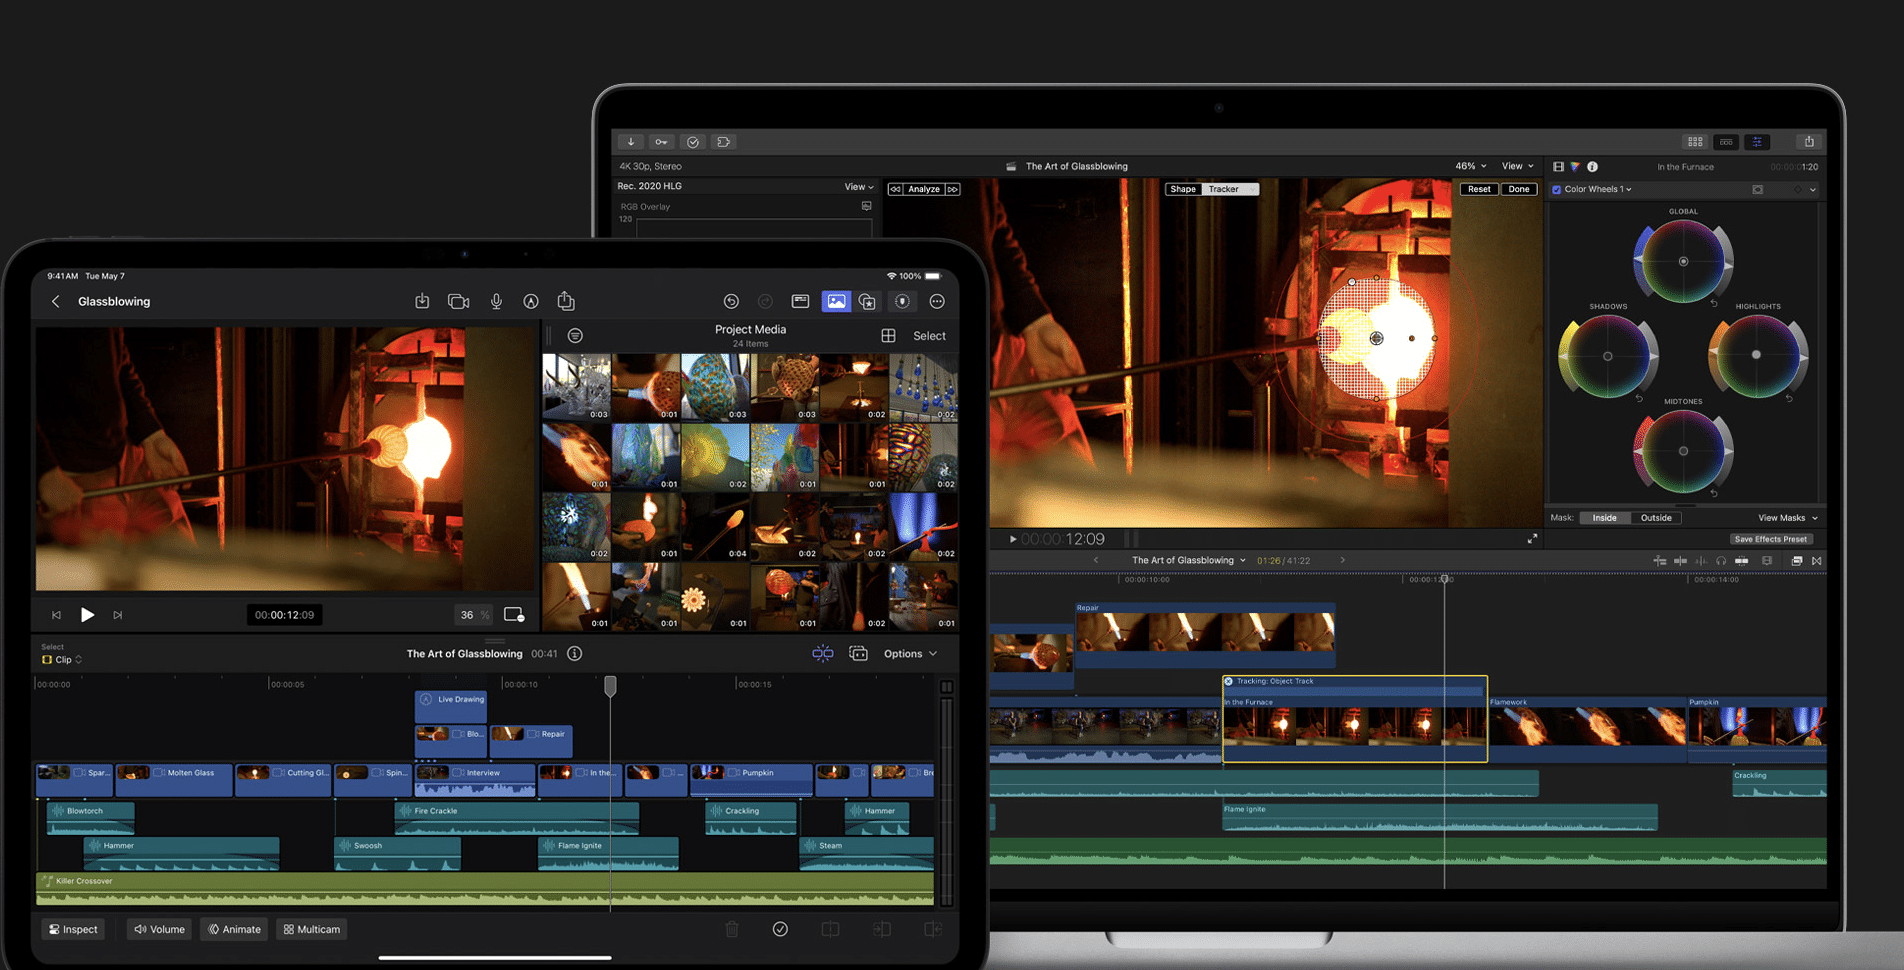Open the Animate tab at bottom

pyautogui.click(x=234, y=929)
